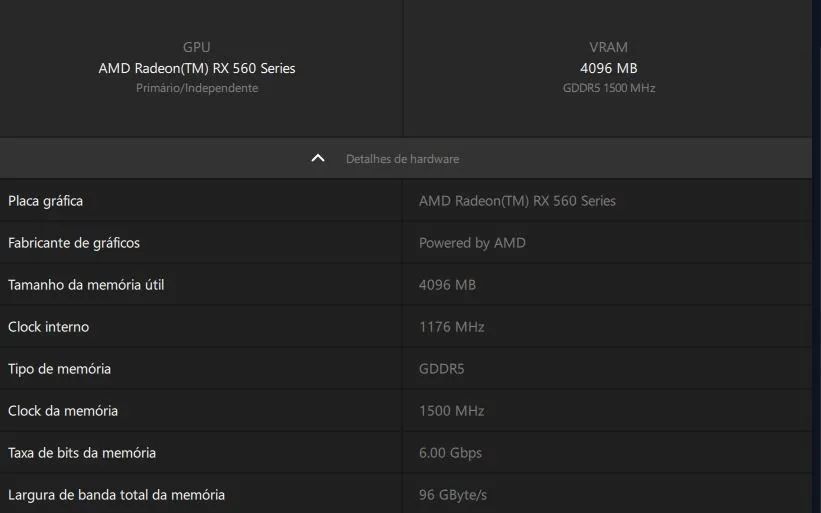Click the 4096 MB value in Tamanho row
Image resolution: width=821 pixels, height=513 pixels.
point(447,285)
